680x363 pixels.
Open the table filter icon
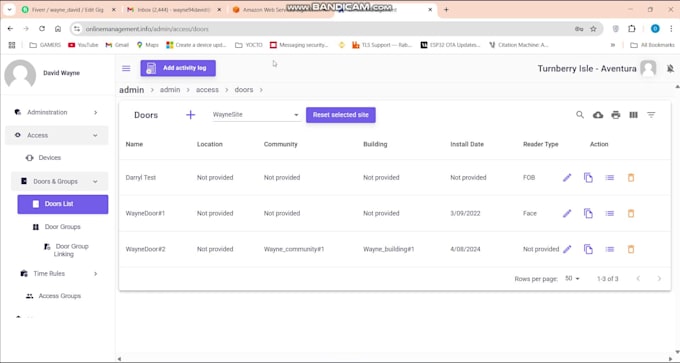[651, 115]
